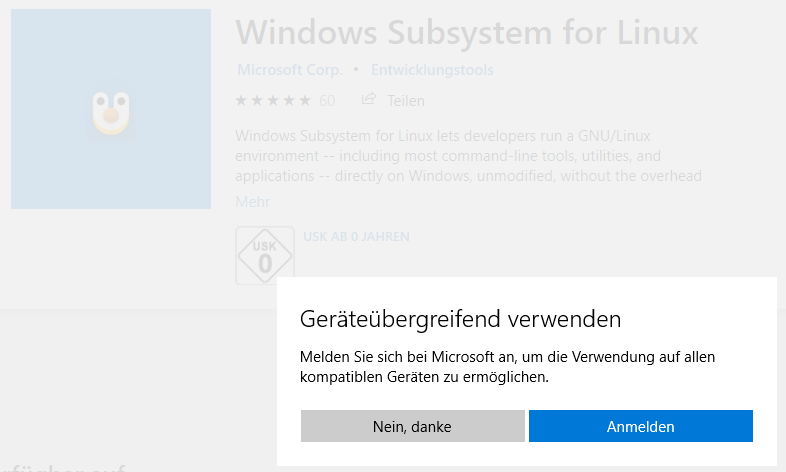Open the Entwicklungstools category link
The width and height of the screenshot is (786, 472).
[x=431, y=70]
